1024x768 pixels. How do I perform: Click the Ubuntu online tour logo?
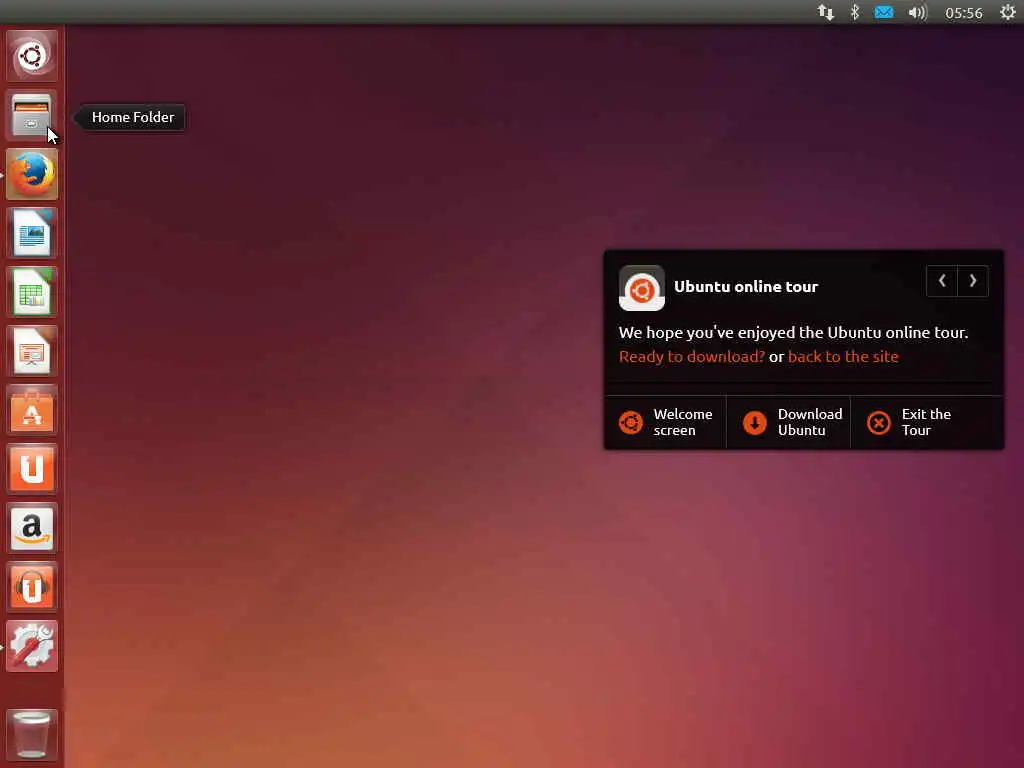641,287
